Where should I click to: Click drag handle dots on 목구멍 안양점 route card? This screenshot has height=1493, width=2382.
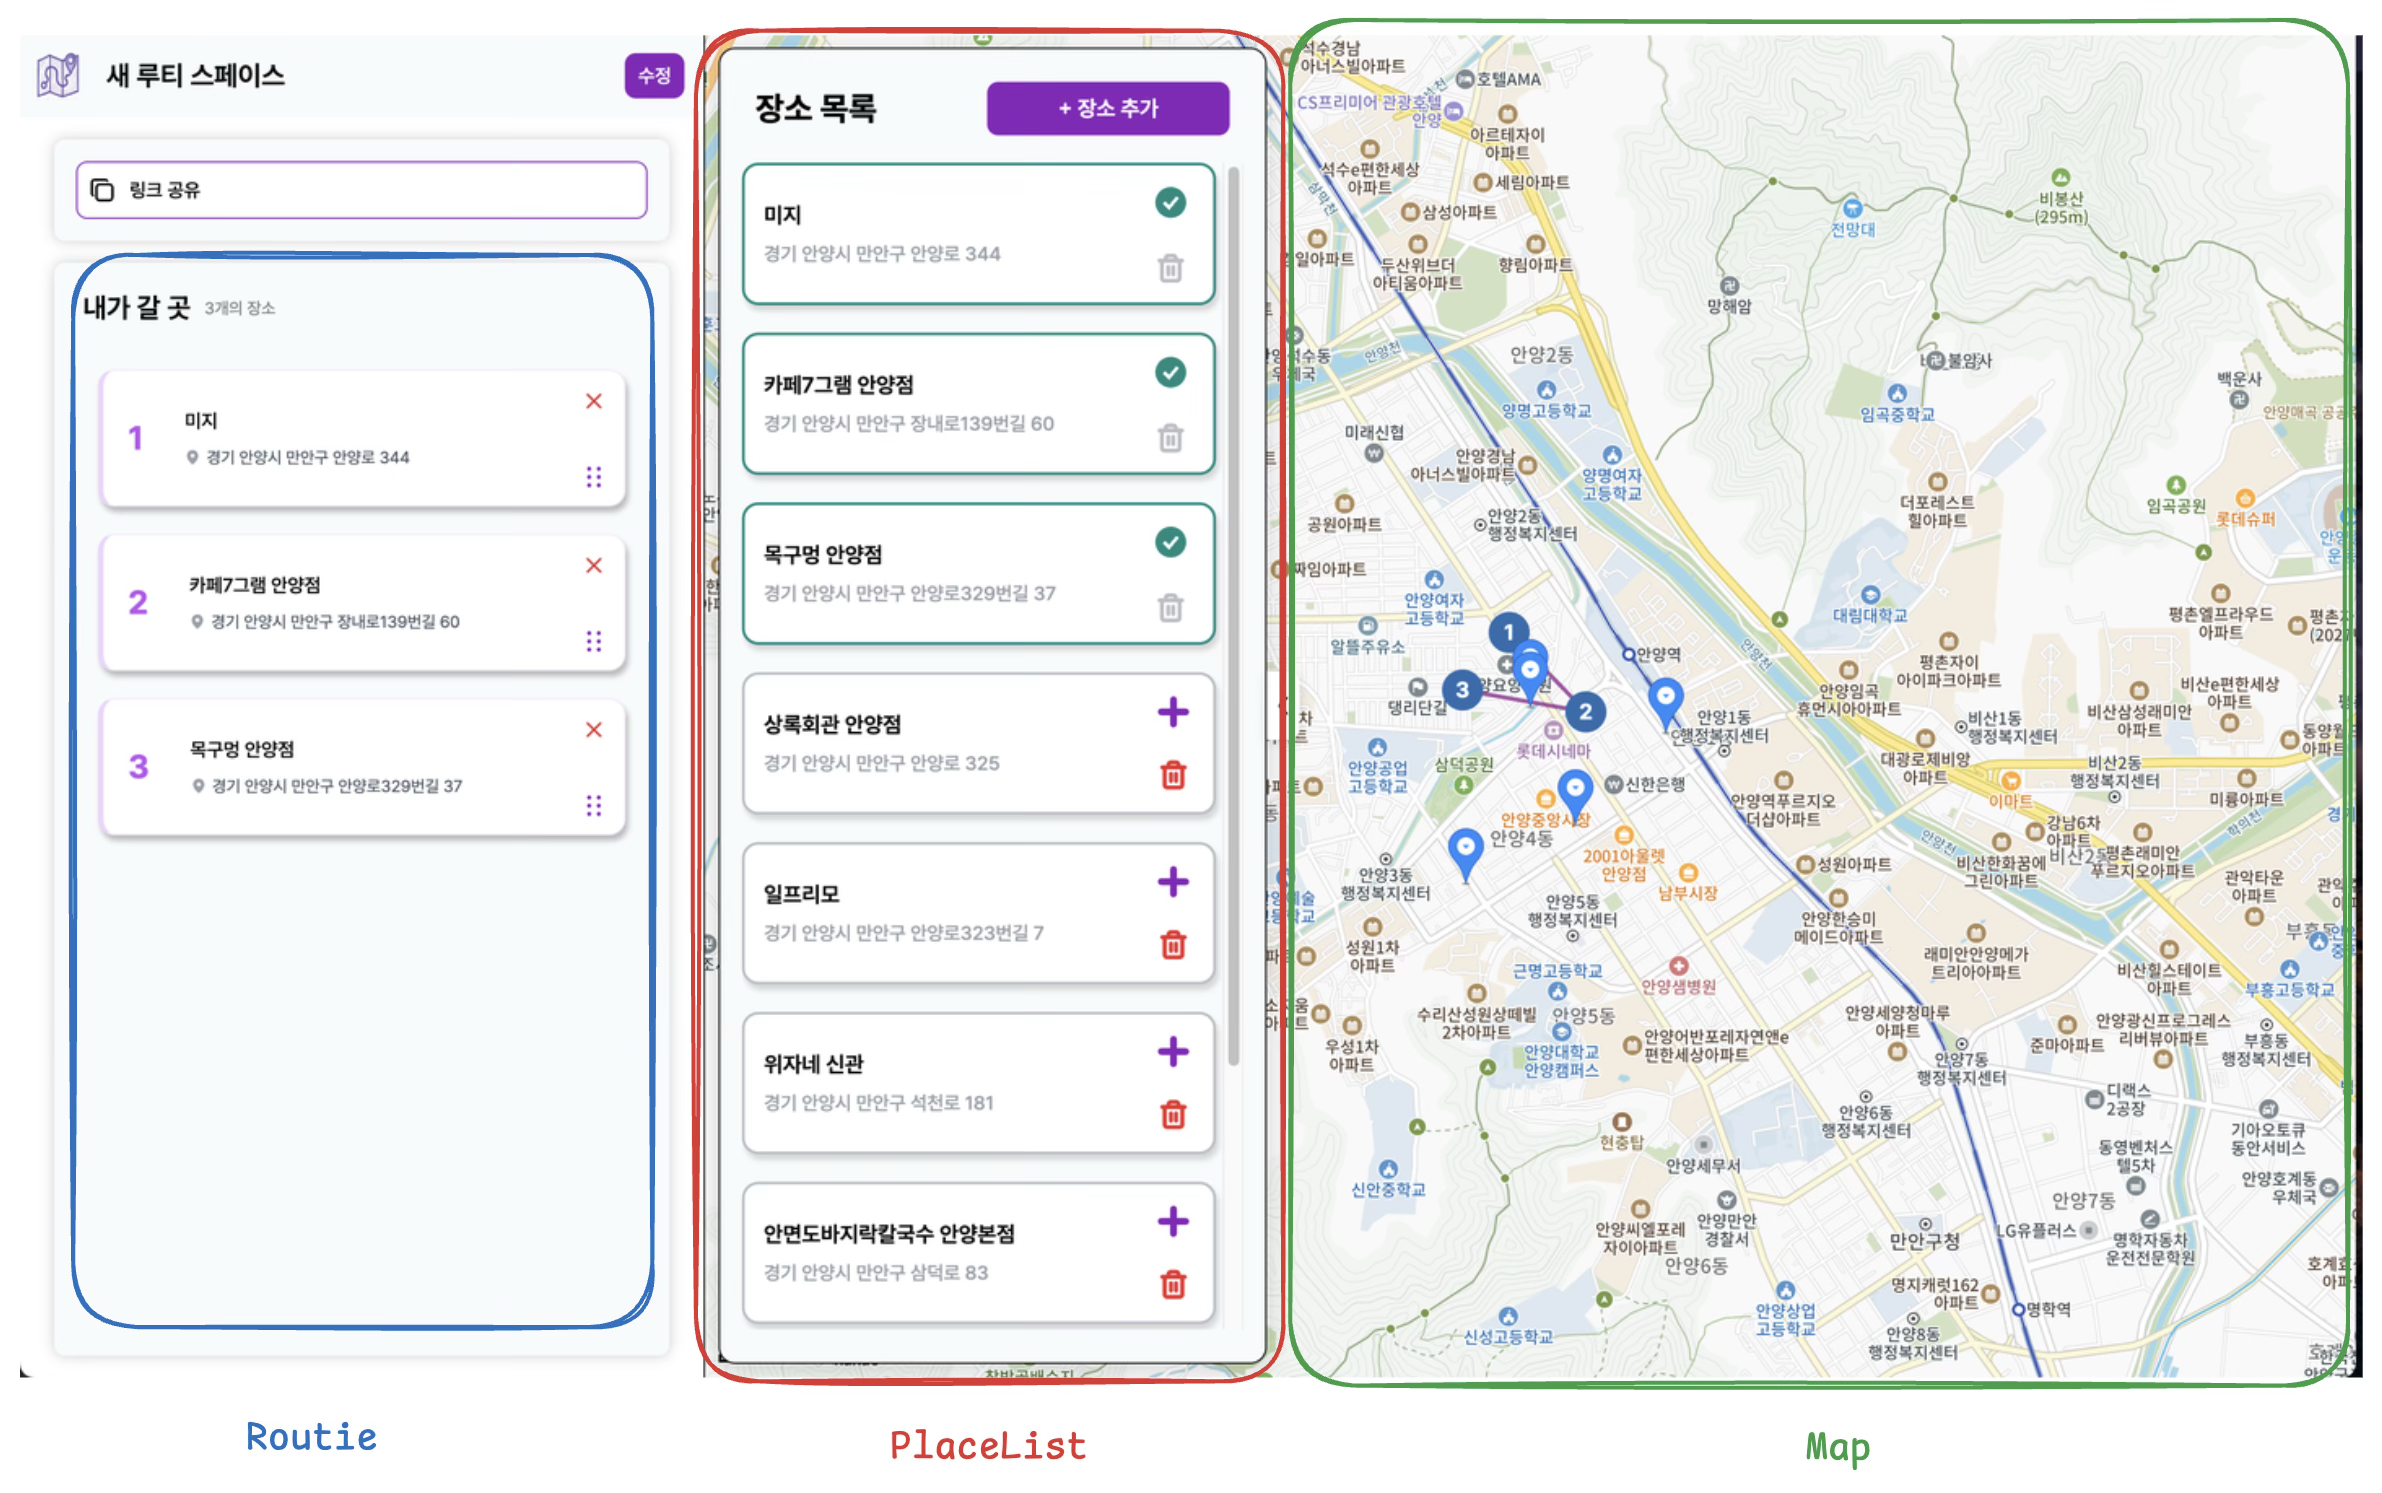pyautogui.click(x=594, y=805)
